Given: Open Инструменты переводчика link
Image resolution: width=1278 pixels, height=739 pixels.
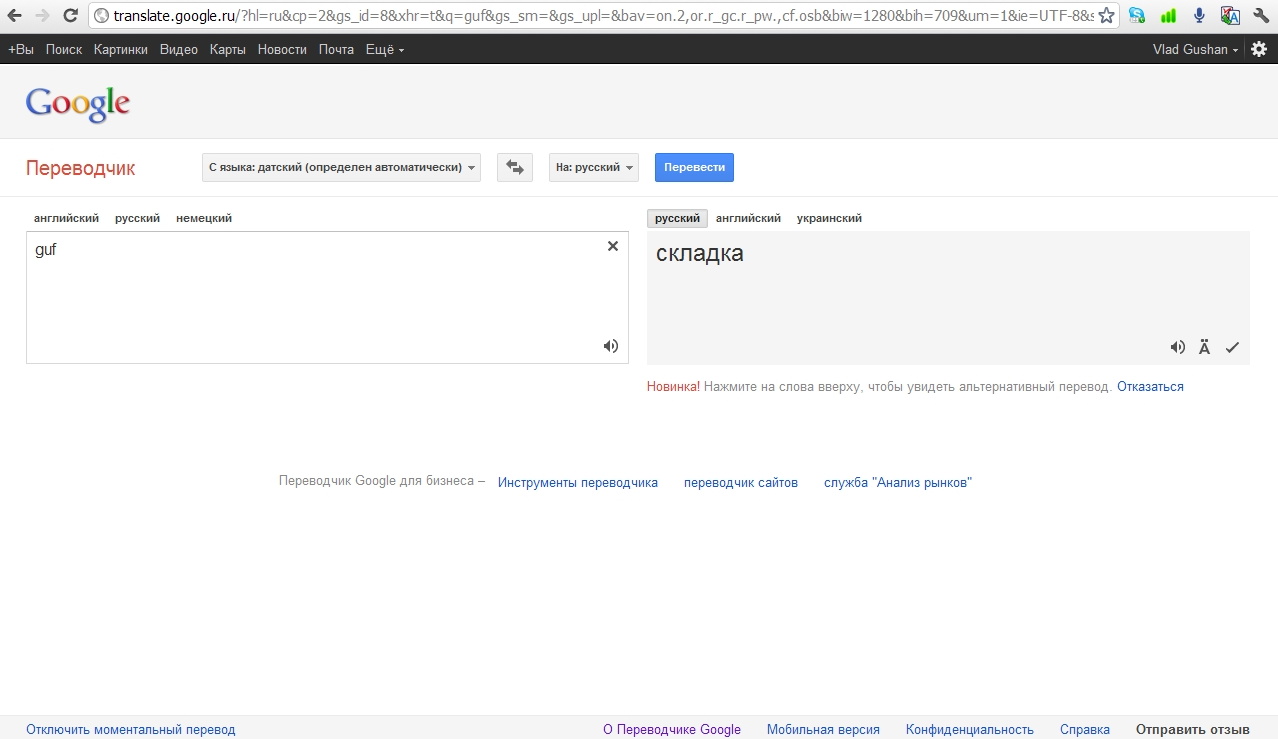Looking at the screenshot, I should pos(578,482).
